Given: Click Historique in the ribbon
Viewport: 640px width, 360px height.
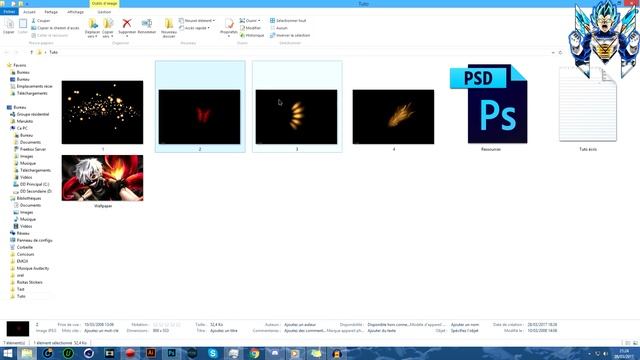Looking at the screenshot, I should [x=252, y=35].
